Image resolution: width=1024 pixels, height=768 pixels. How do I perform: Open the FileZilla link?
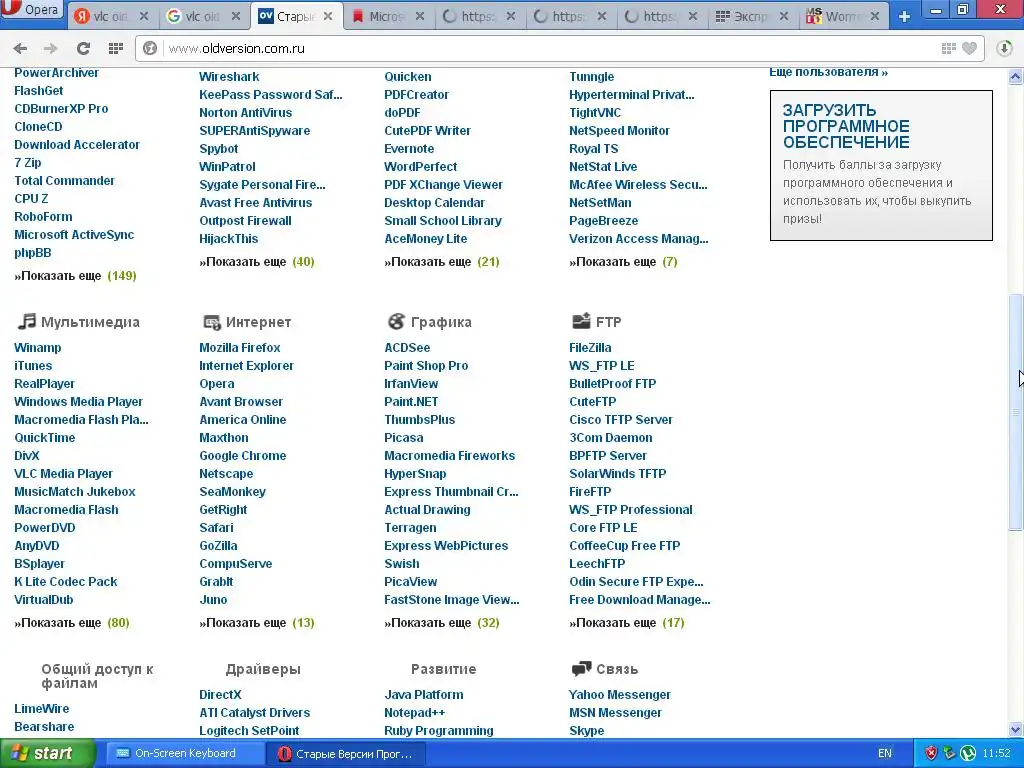590,347
